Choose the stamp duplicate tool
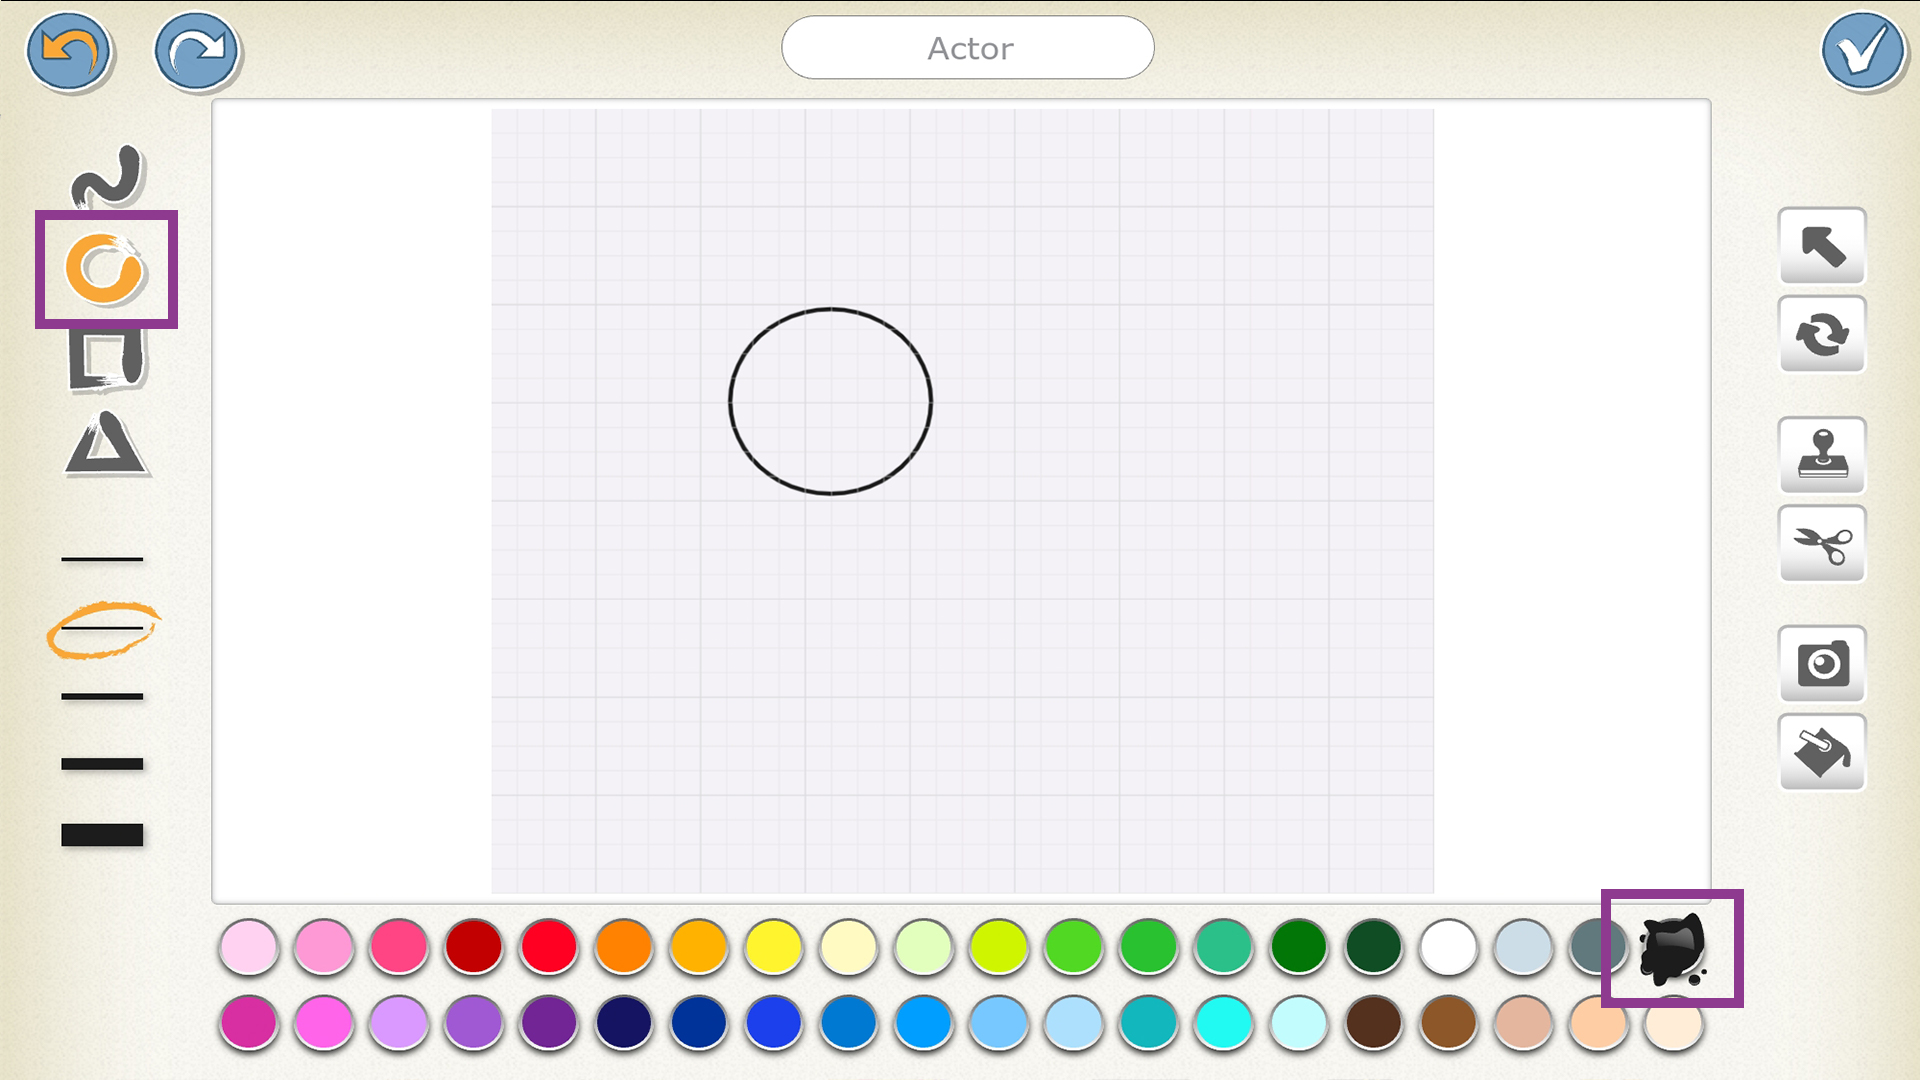 click(x=1822, y=455)
